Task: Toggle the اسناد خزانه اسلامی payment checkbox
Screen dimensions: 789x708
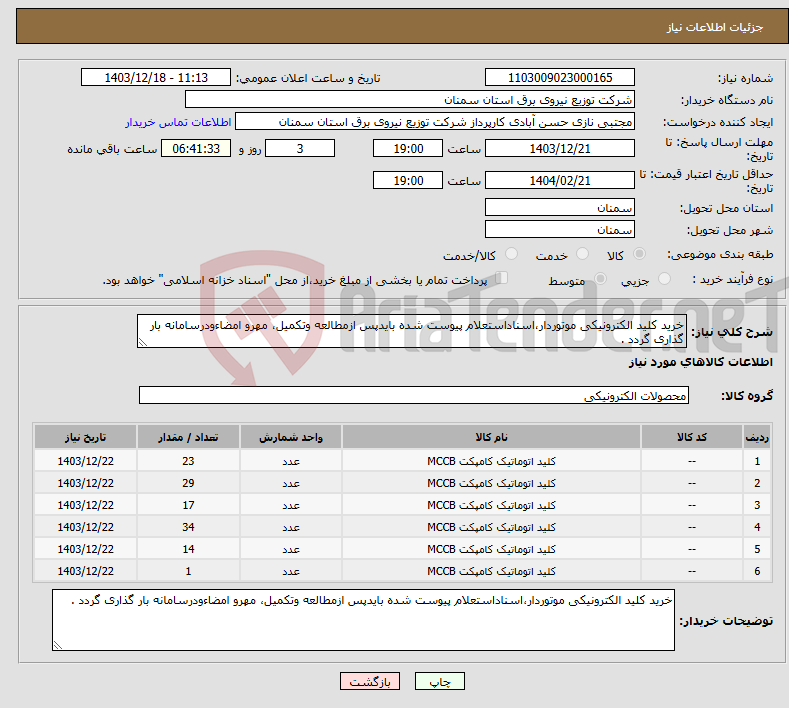Action: point(502,279)
